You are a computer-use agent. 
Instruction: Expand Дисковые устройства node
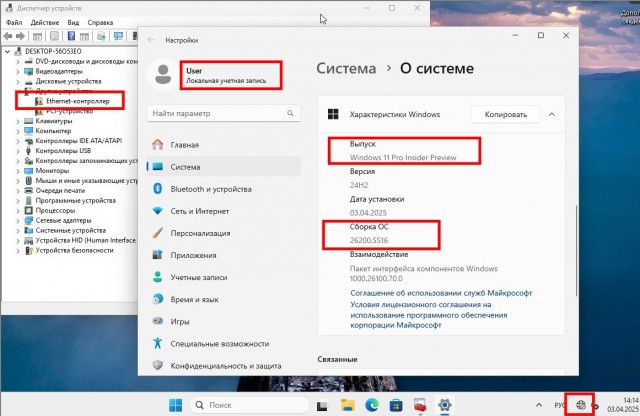tap(18, 81)
